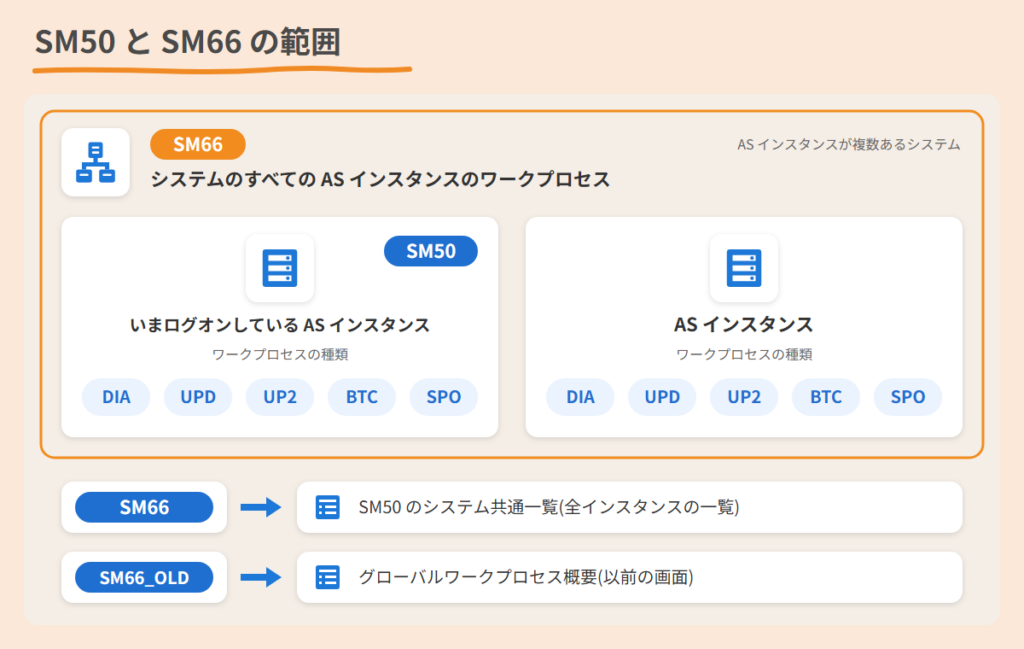Click the server icon above the right AS インスタンス card
The width and height of the screenshot is (1024, 649).
pyautogui.click(x=744, y=268)
